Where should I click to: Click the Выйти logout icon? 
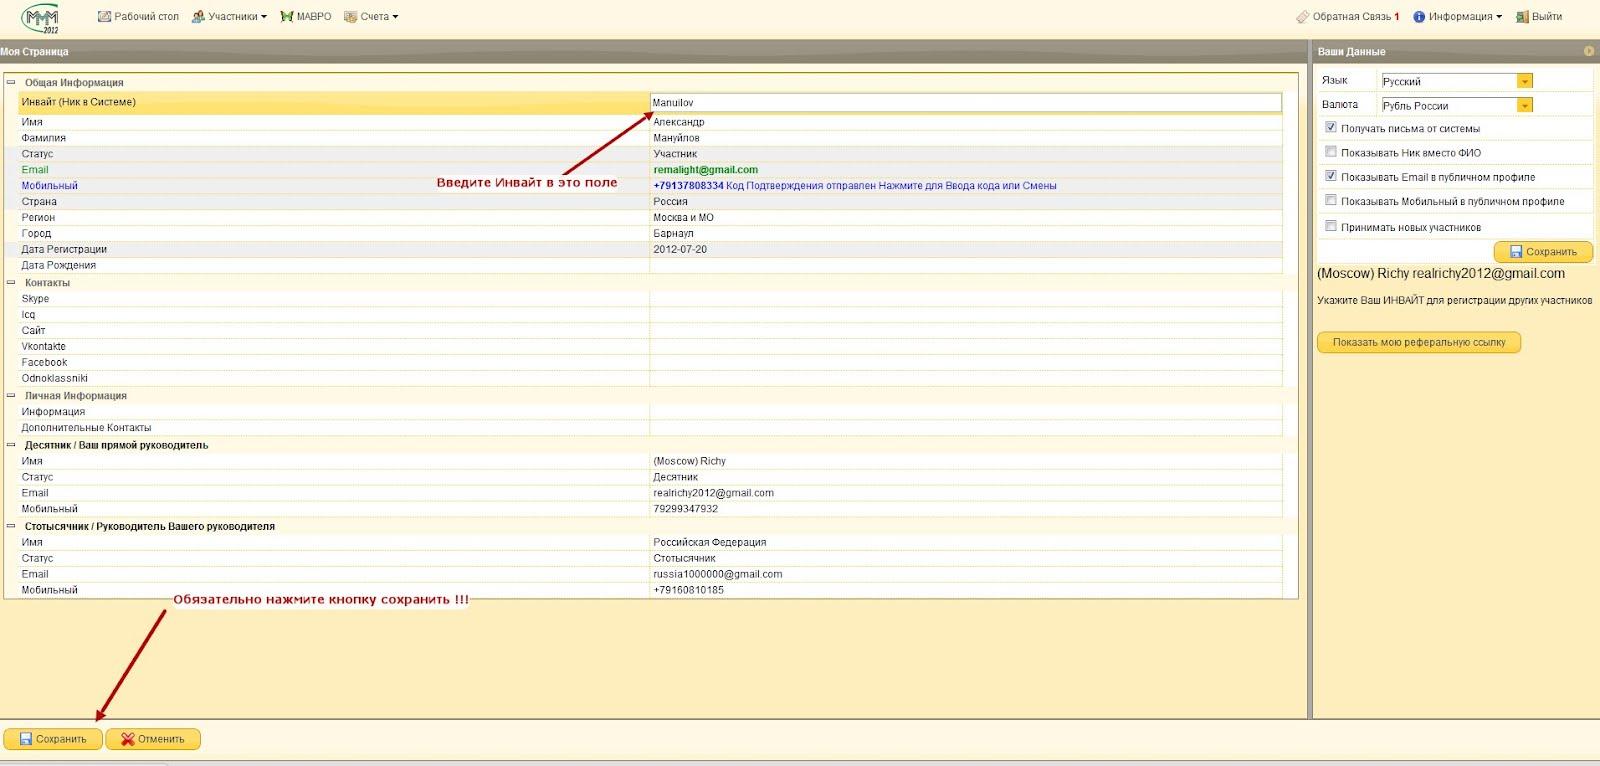click(1522, 17)
